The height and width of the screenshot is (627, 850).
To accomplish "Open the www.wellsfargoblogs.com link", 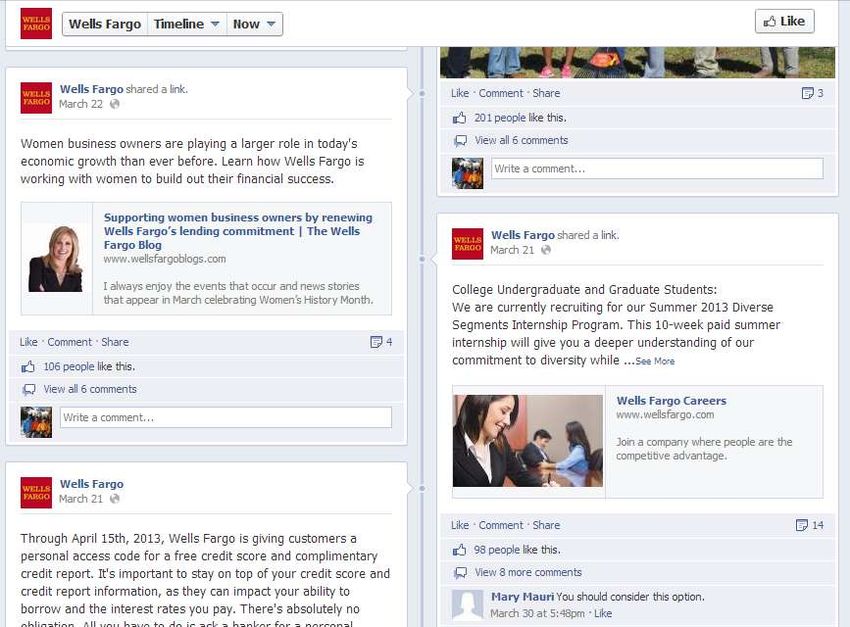I will click(x=165, y=259).
